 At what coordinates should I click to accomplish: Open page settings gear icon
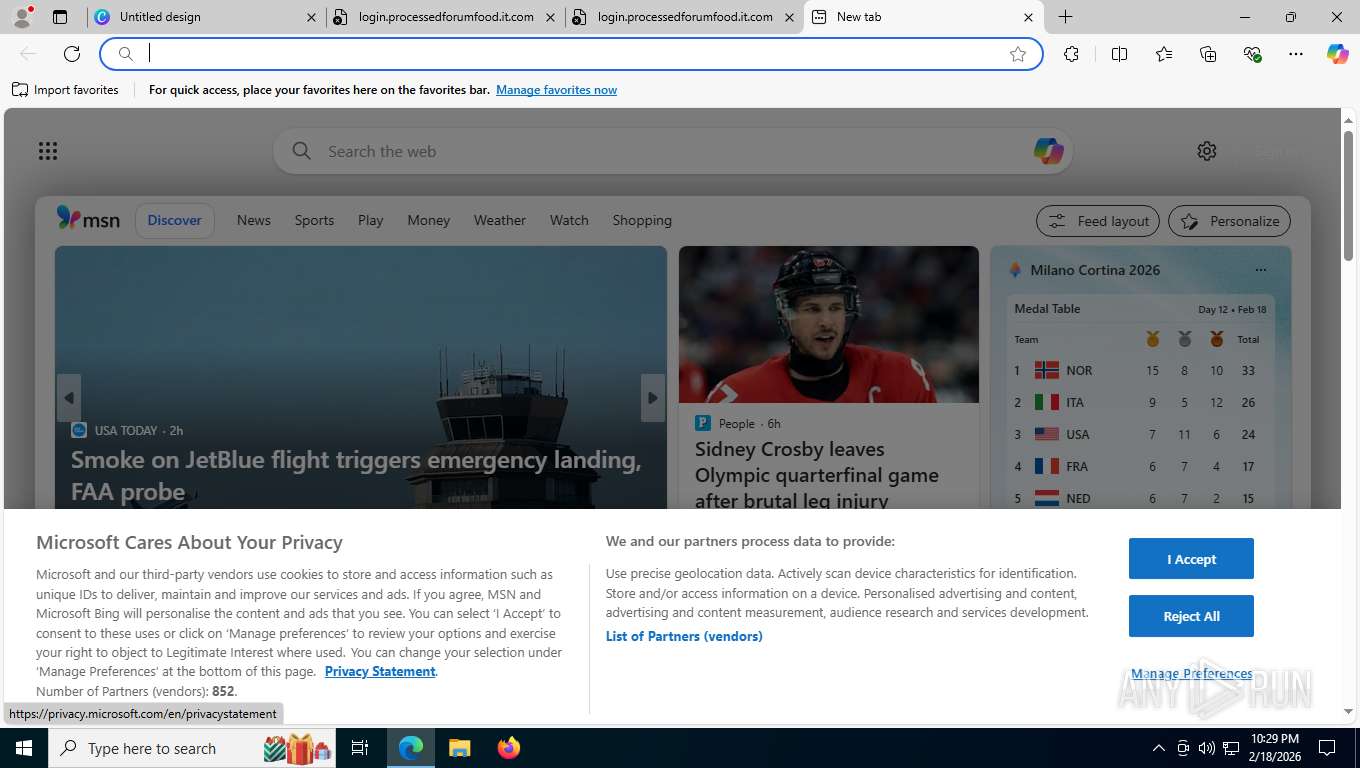tap(1207, 151)
